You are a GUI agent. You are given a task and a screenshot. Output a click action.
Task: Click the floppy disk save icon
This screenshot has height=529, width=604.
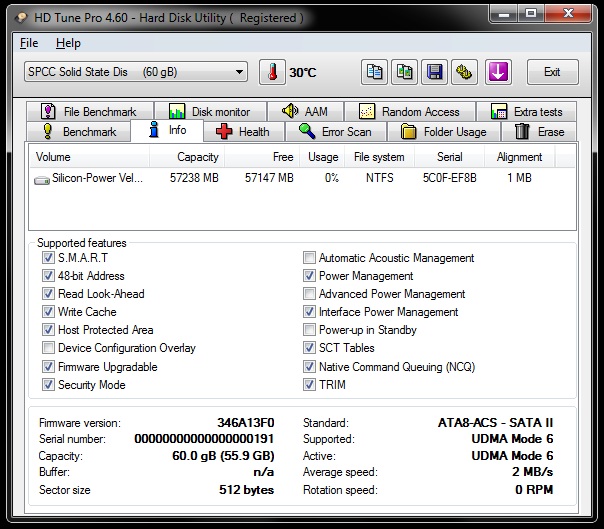pyautogui.click(x=434, y=72)
